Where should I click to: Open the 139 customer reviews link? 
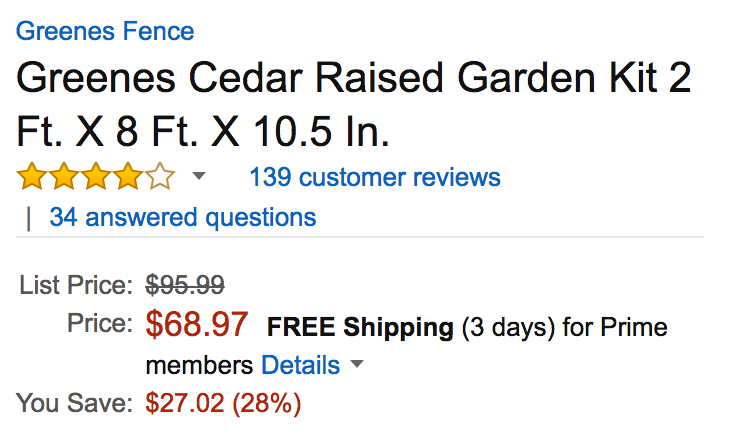(x=375, y=178)
